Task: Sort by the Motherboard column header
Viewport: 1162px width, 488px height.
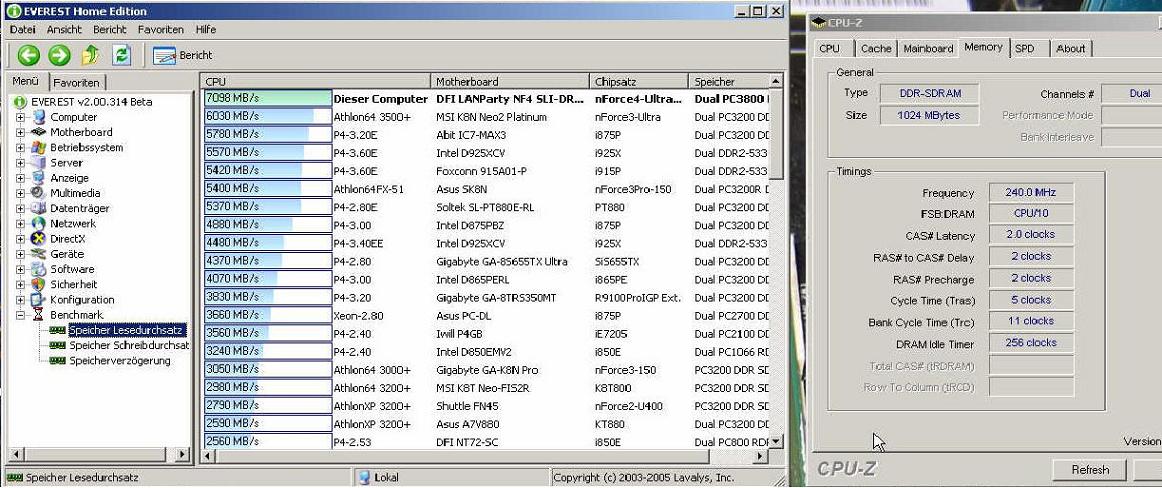Action: pos(510,81)
